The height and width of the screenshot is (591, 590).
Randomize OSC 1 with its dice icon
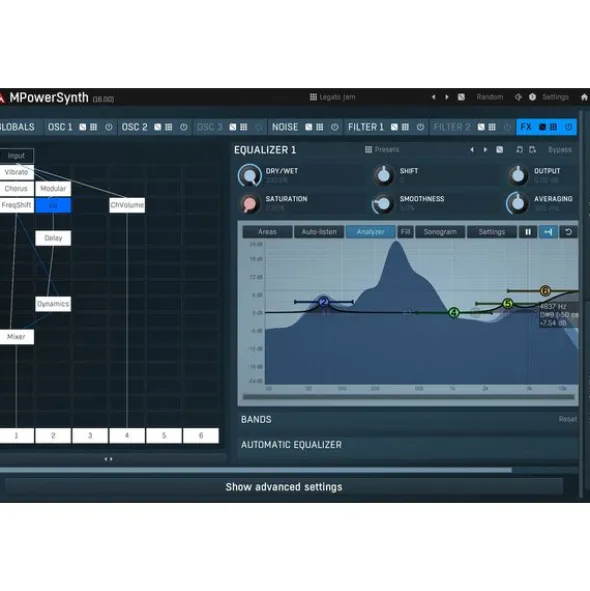[83, 127]
